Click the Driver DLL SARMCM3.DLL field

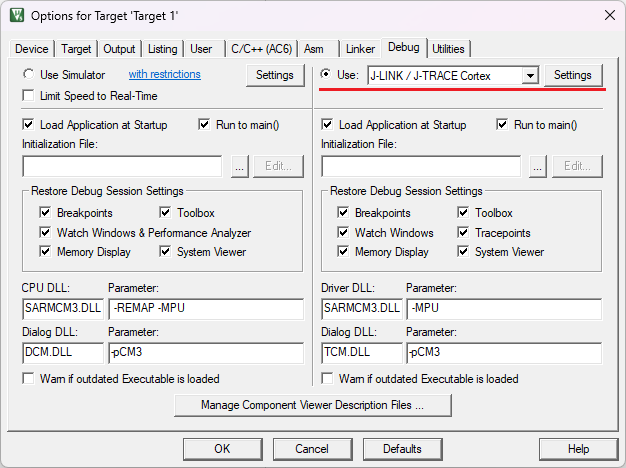tap(361, 308)
